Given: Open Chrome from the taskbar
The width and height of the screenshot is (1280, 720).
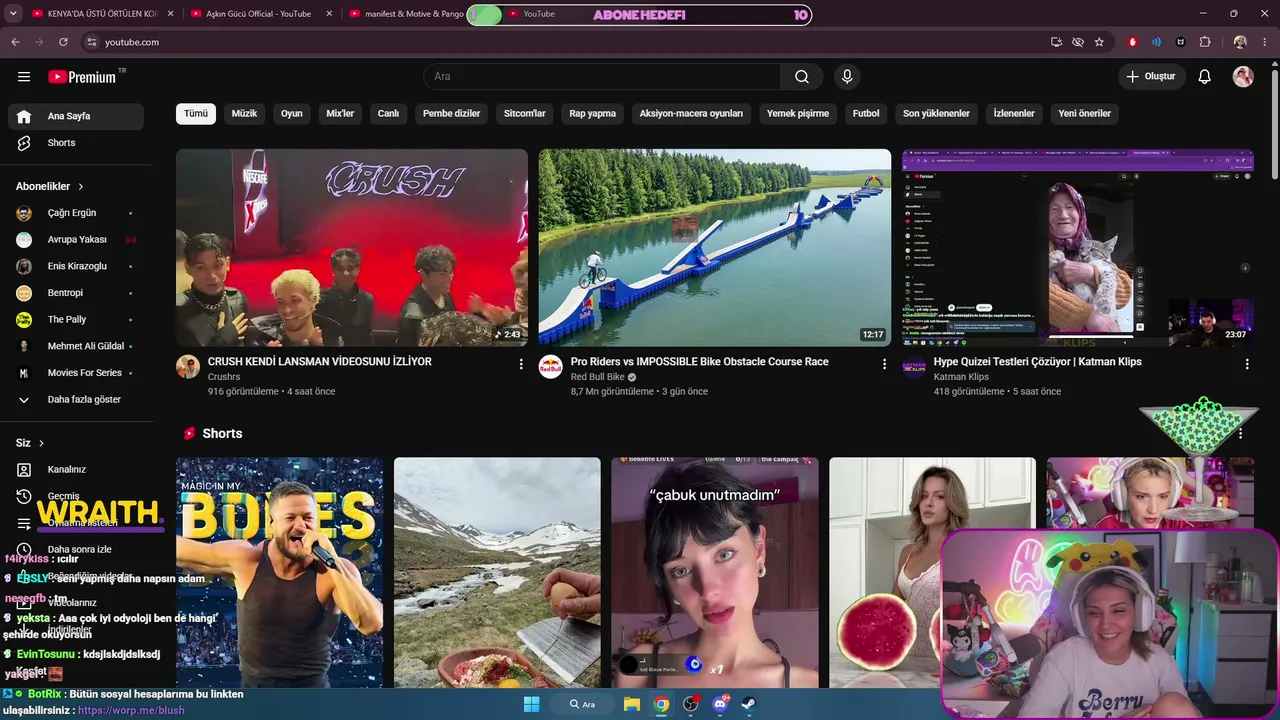Looking at the screenshot, I should tap(661, 704).
